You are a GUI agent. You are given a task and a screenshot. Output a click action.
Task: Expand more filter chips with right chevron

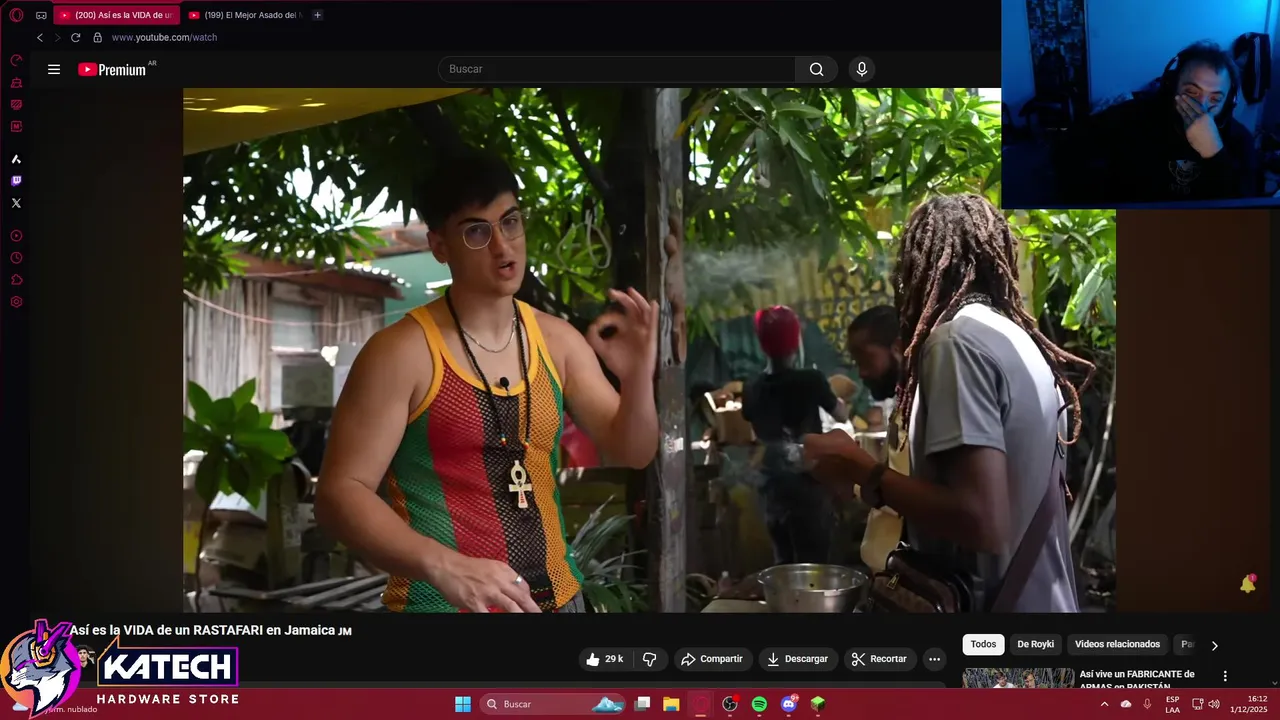tap(1214, 645)
